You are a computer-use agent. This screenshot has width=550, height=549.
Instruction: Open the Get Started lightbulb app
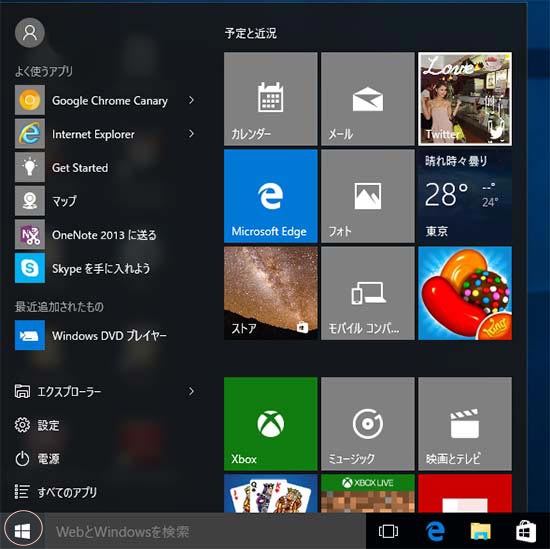105,167
